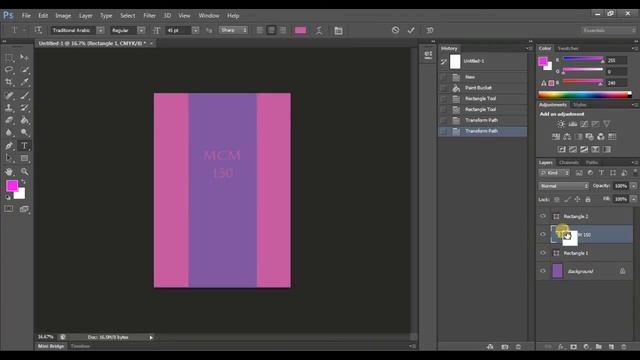Click the foreground color swatch in toolbox
Viewport: 640px width, 360px height.
pos(12,186)
